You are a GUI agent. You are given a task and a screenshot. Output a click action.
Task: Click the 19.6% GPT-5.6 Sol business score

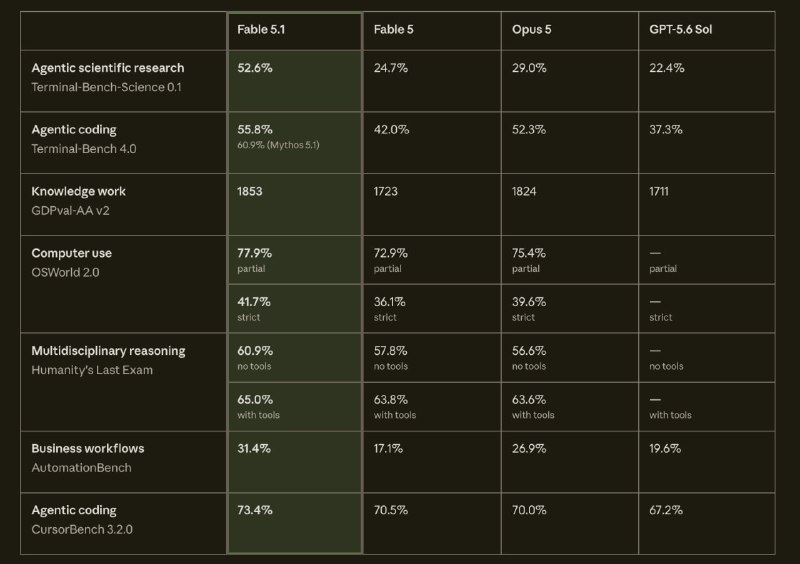pos(665,449)
